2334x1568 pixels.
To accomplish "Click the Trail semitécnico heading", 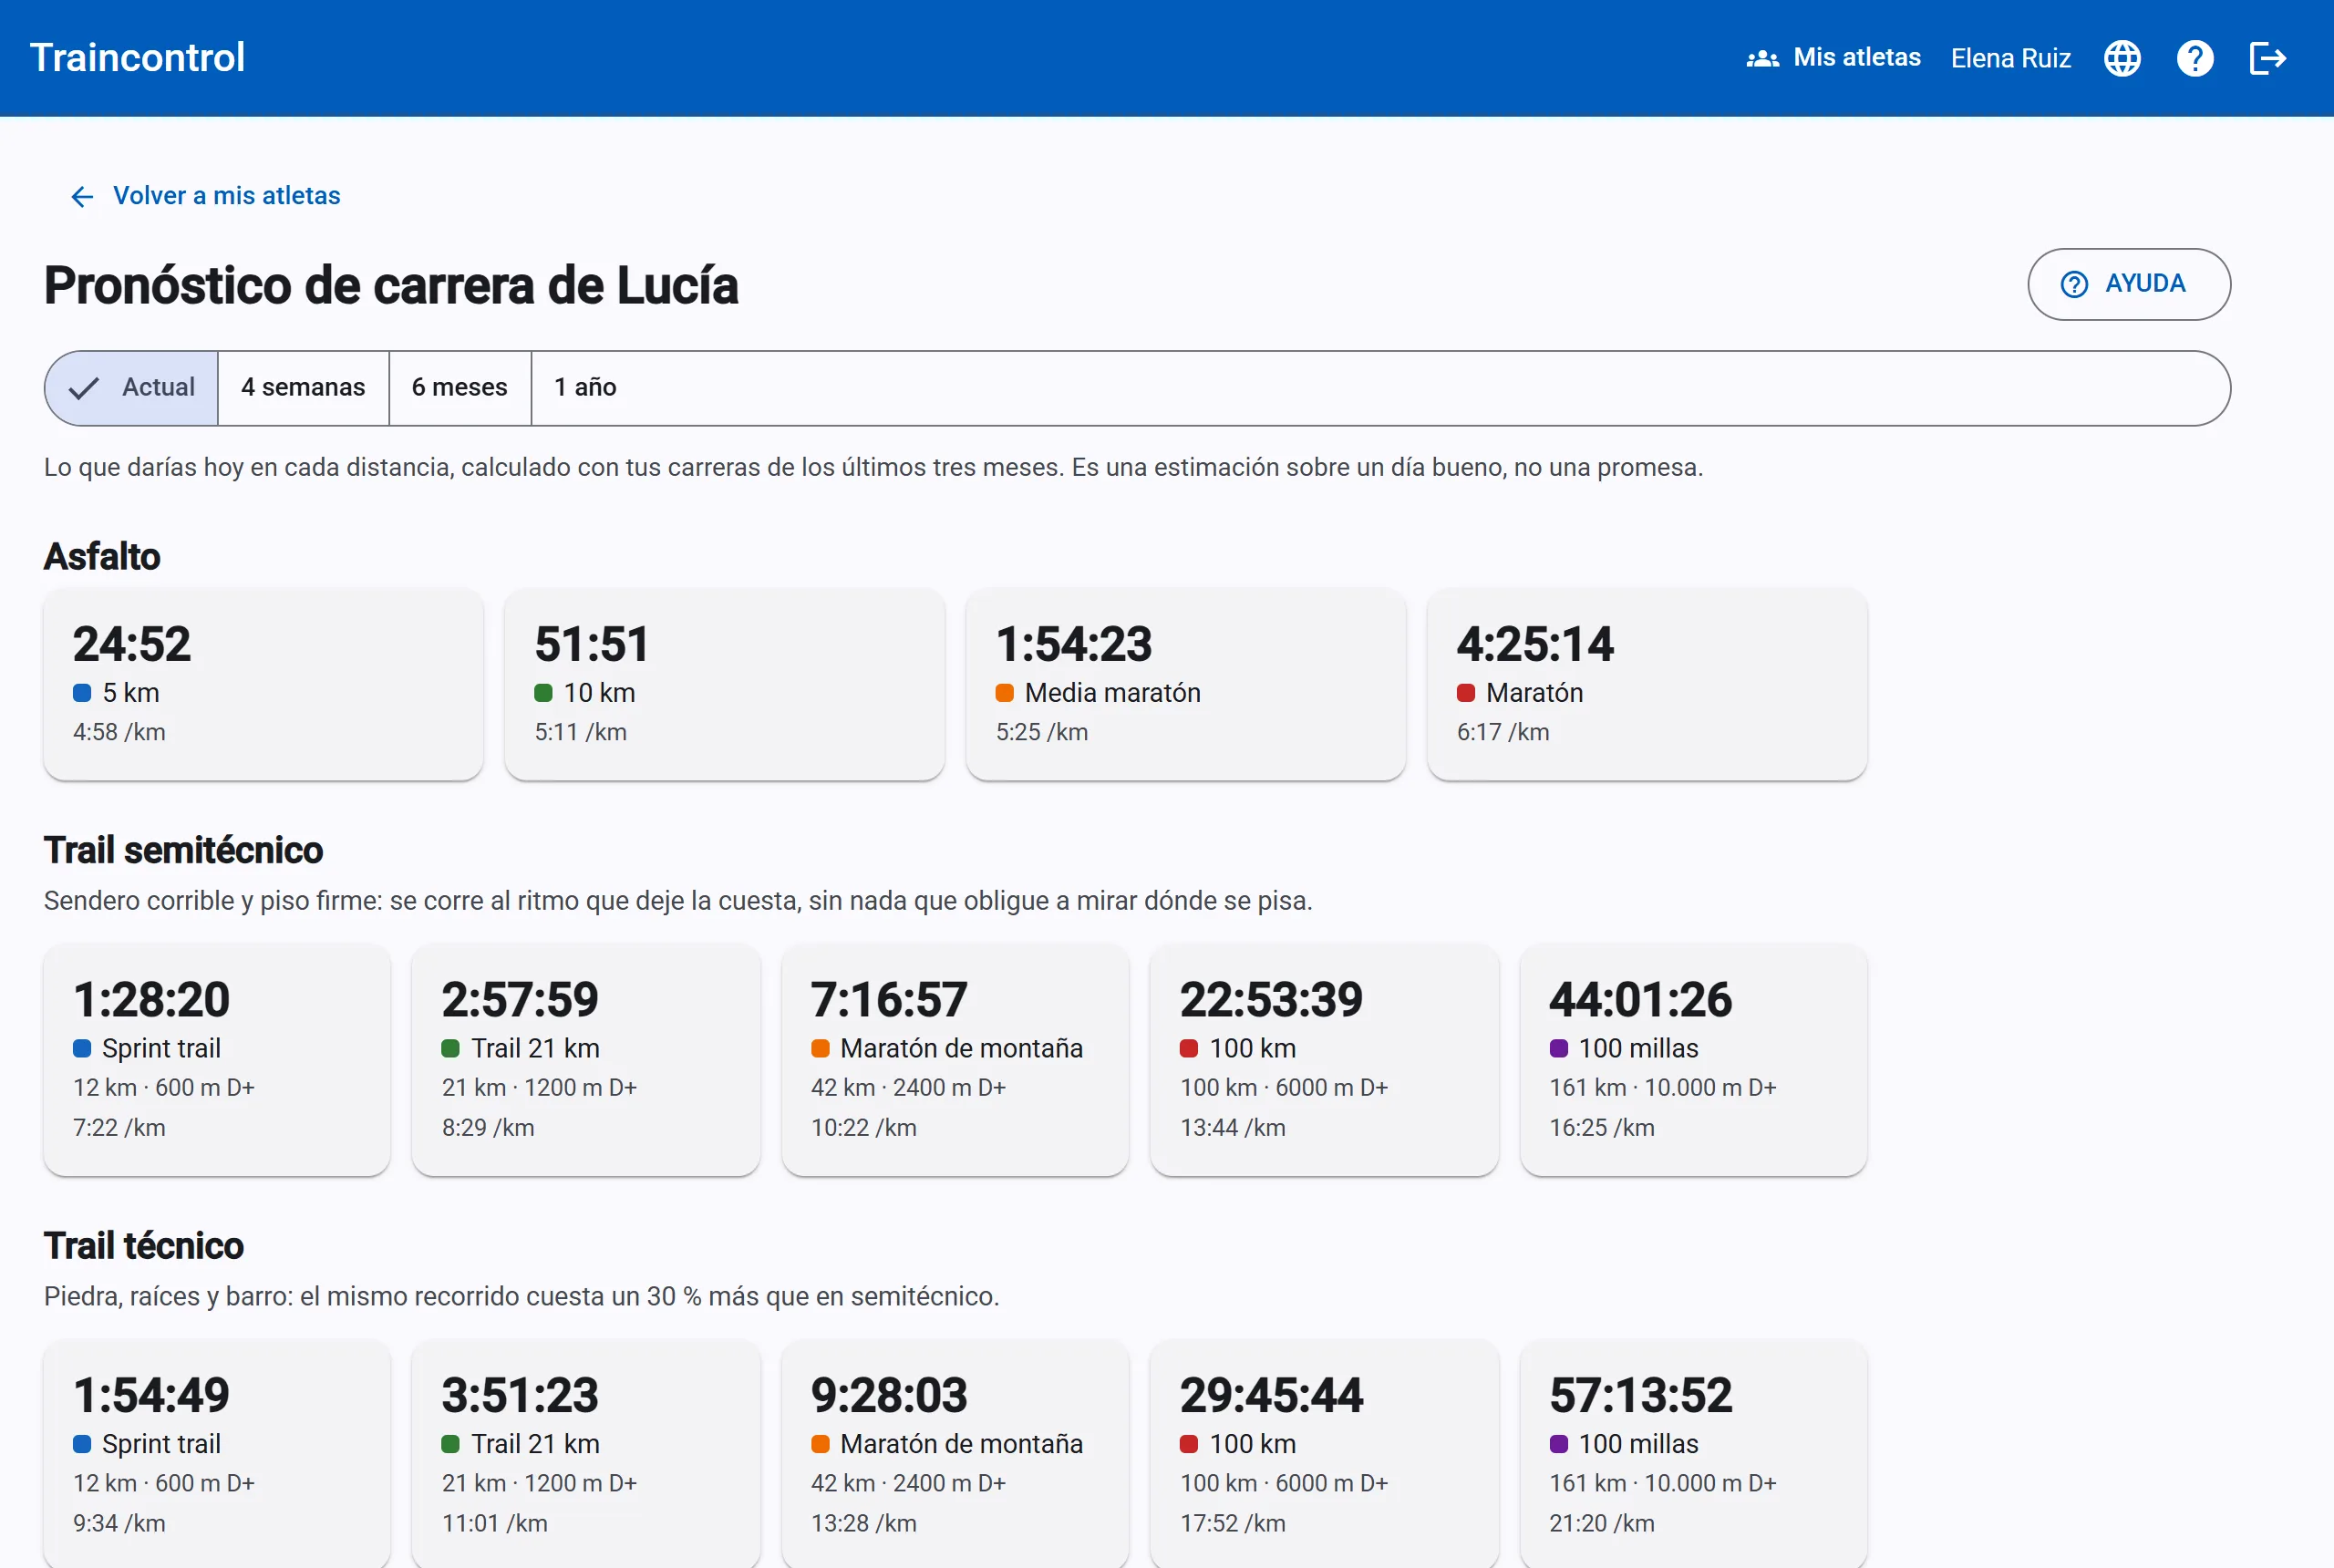I will click(183, 851).
